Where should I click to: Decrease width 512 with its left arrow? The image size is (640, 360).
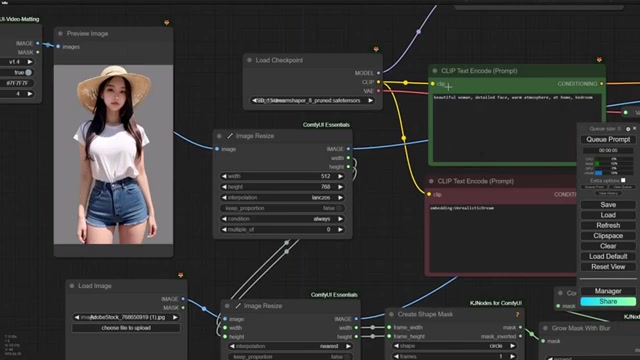tap(224, 176)
